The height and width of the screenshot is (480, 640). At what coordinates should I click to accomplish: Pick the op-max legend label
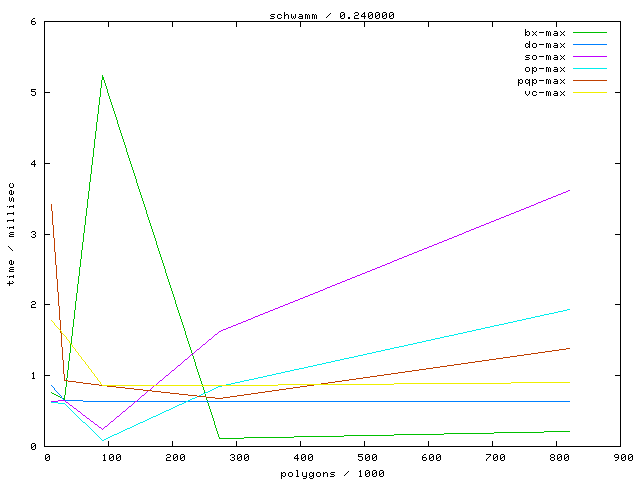pyautogui.click(x=545, y=69)
